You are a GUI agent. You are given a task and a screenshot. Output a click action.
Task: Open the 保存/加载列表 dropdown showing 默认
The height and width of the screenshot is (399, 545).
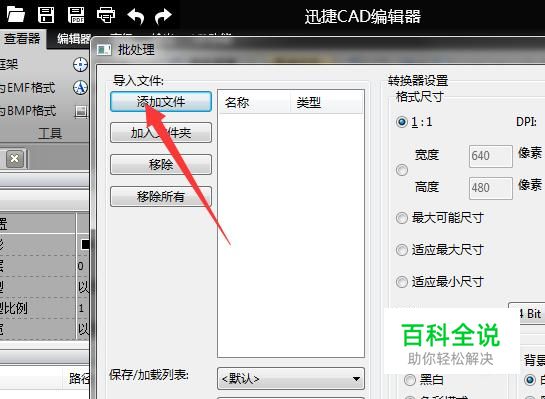pos(291,378)
